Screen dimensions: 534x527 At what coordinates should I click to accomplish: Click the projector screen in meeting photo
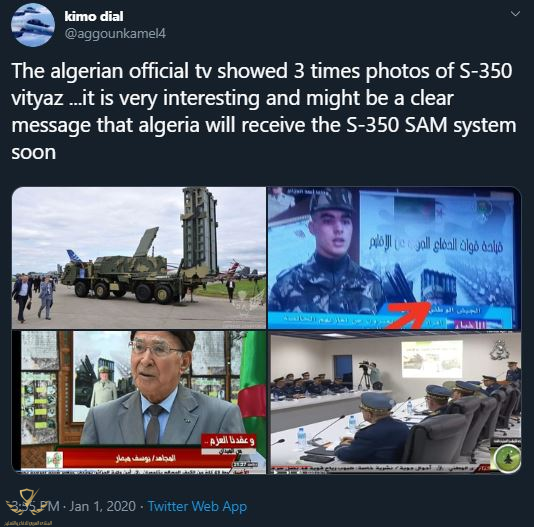point(431,359)
